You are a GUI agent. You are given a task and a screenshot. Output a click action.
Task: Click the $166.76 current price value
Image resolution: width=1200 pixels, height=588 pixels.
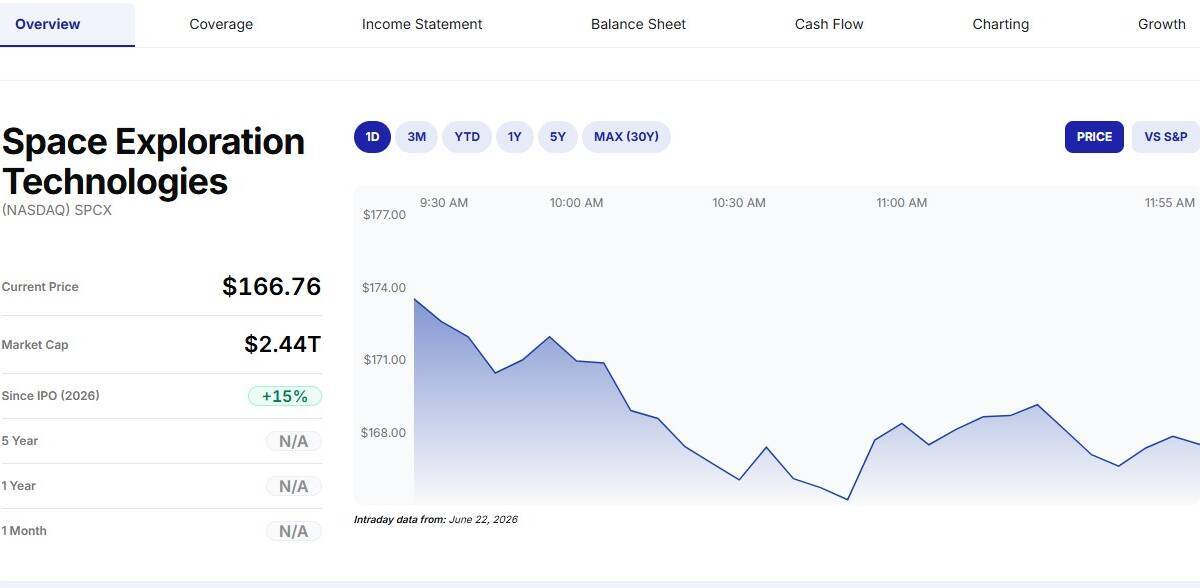(272, 287)
